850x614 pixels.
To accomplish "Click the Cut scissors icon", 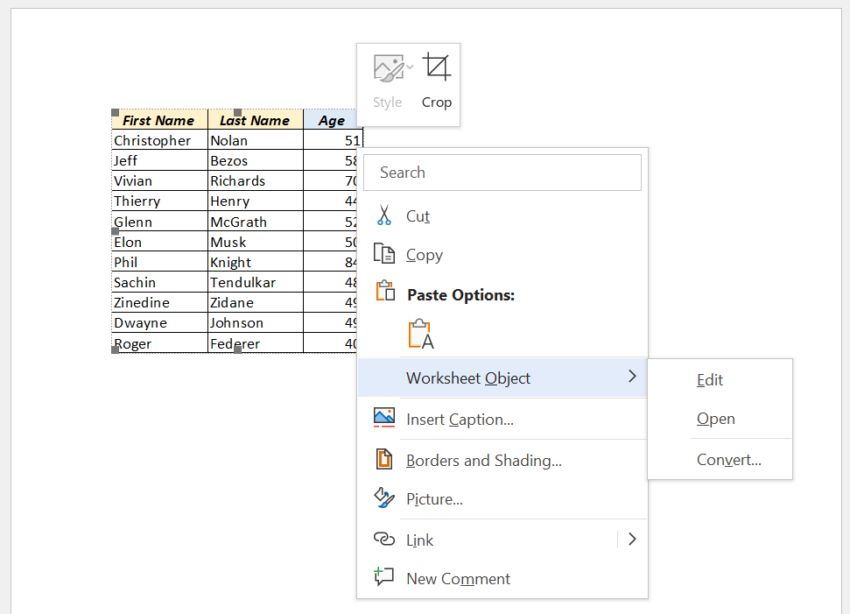I will click(385, 215).
